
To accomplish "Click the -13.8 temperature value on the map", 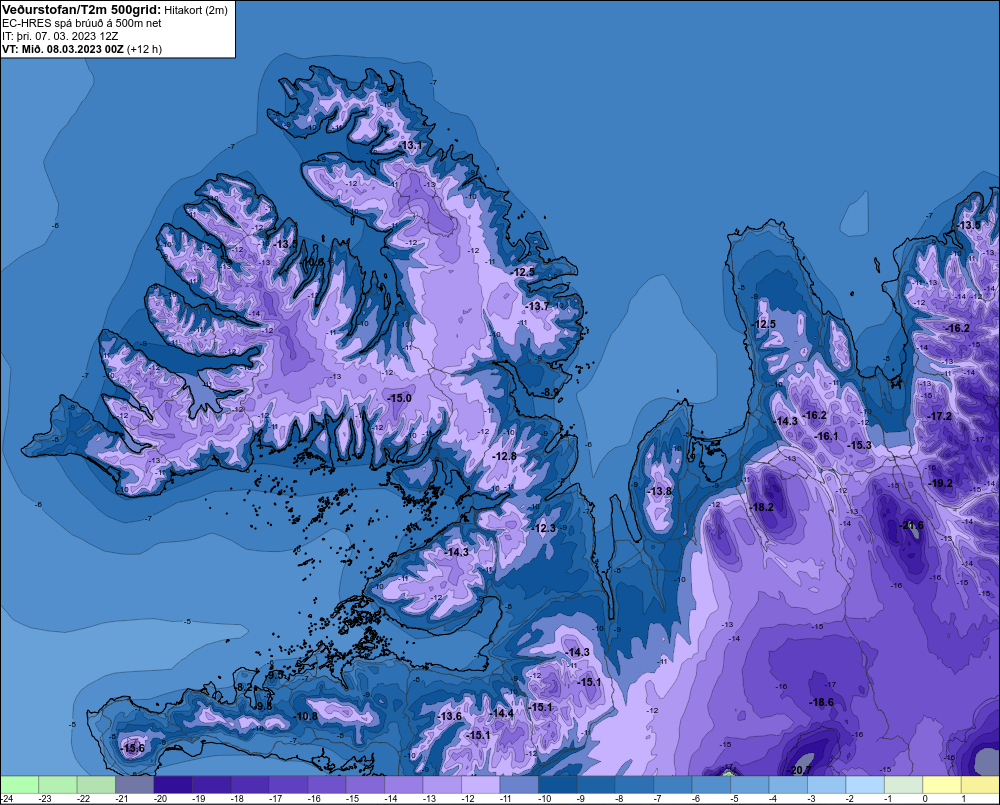I will coord(659,491).
